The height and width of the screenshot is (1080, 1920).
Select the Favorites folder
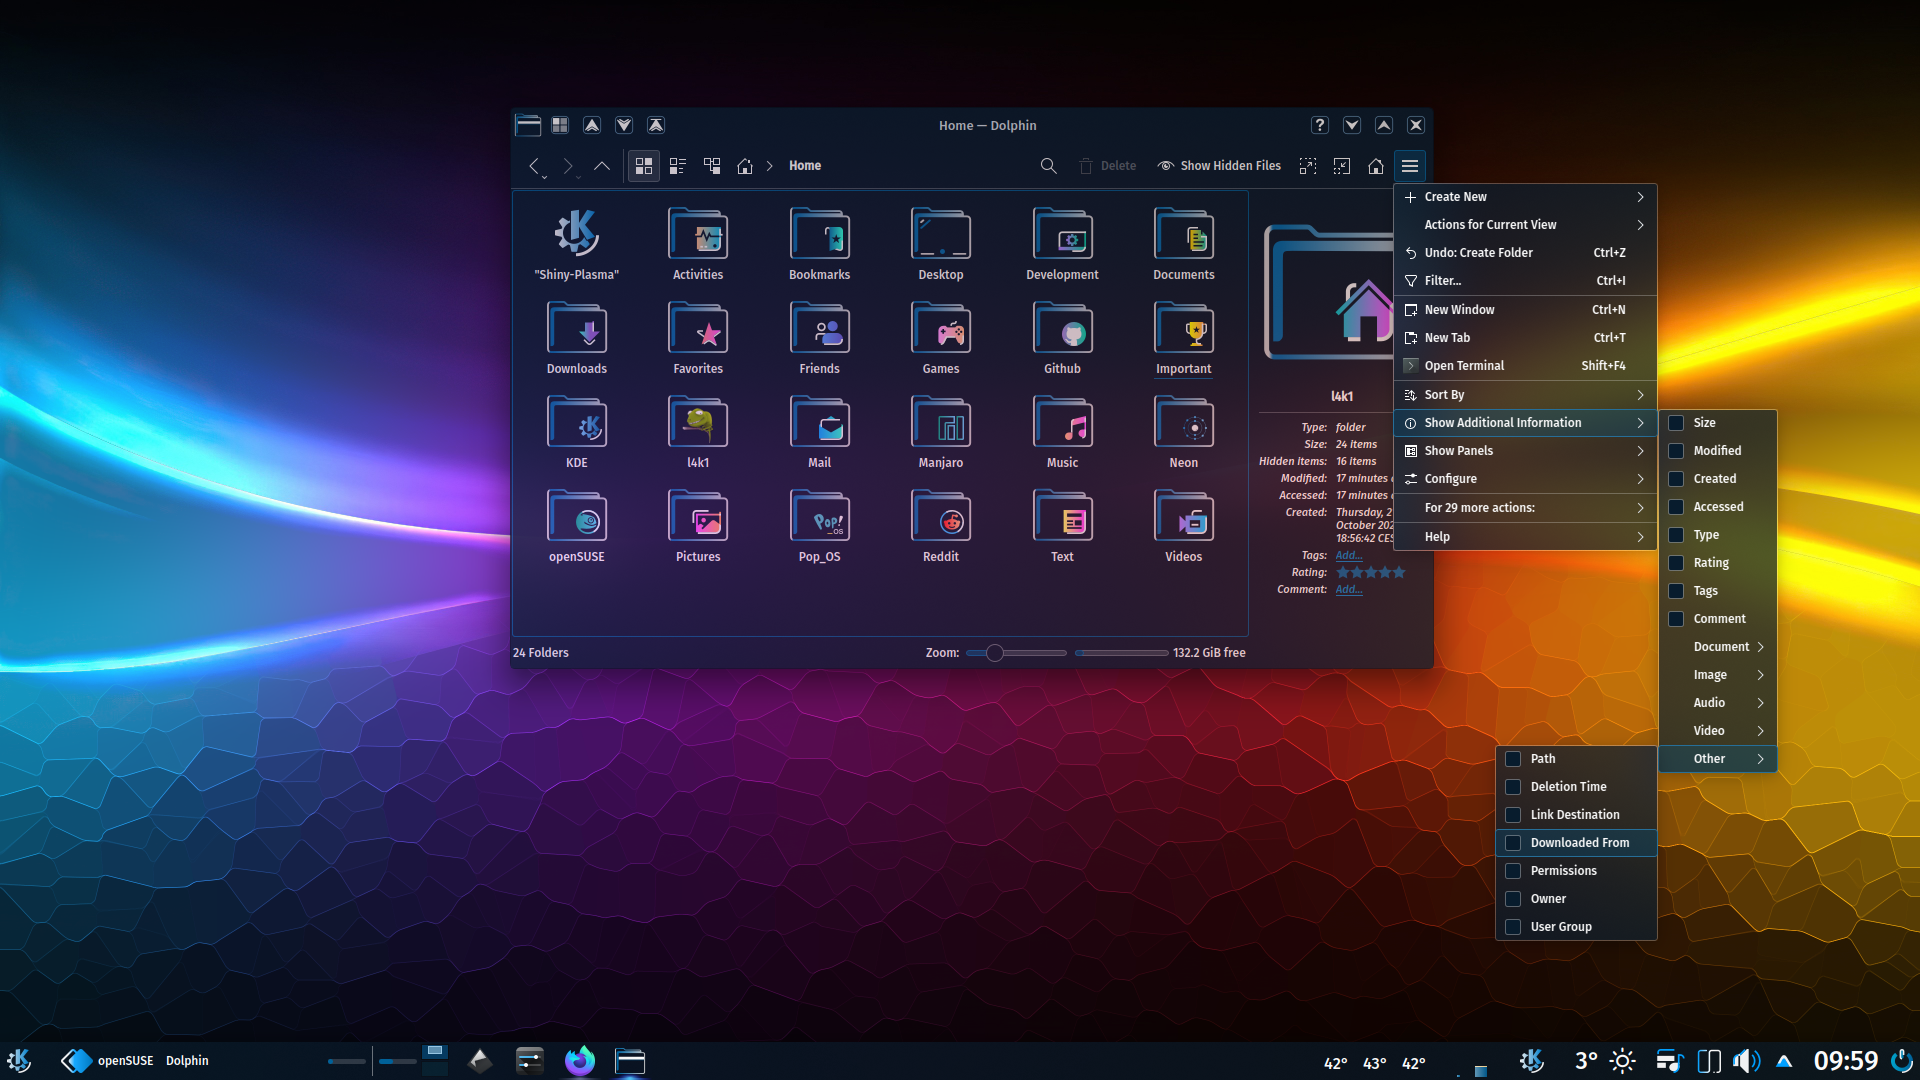point(698,339)
